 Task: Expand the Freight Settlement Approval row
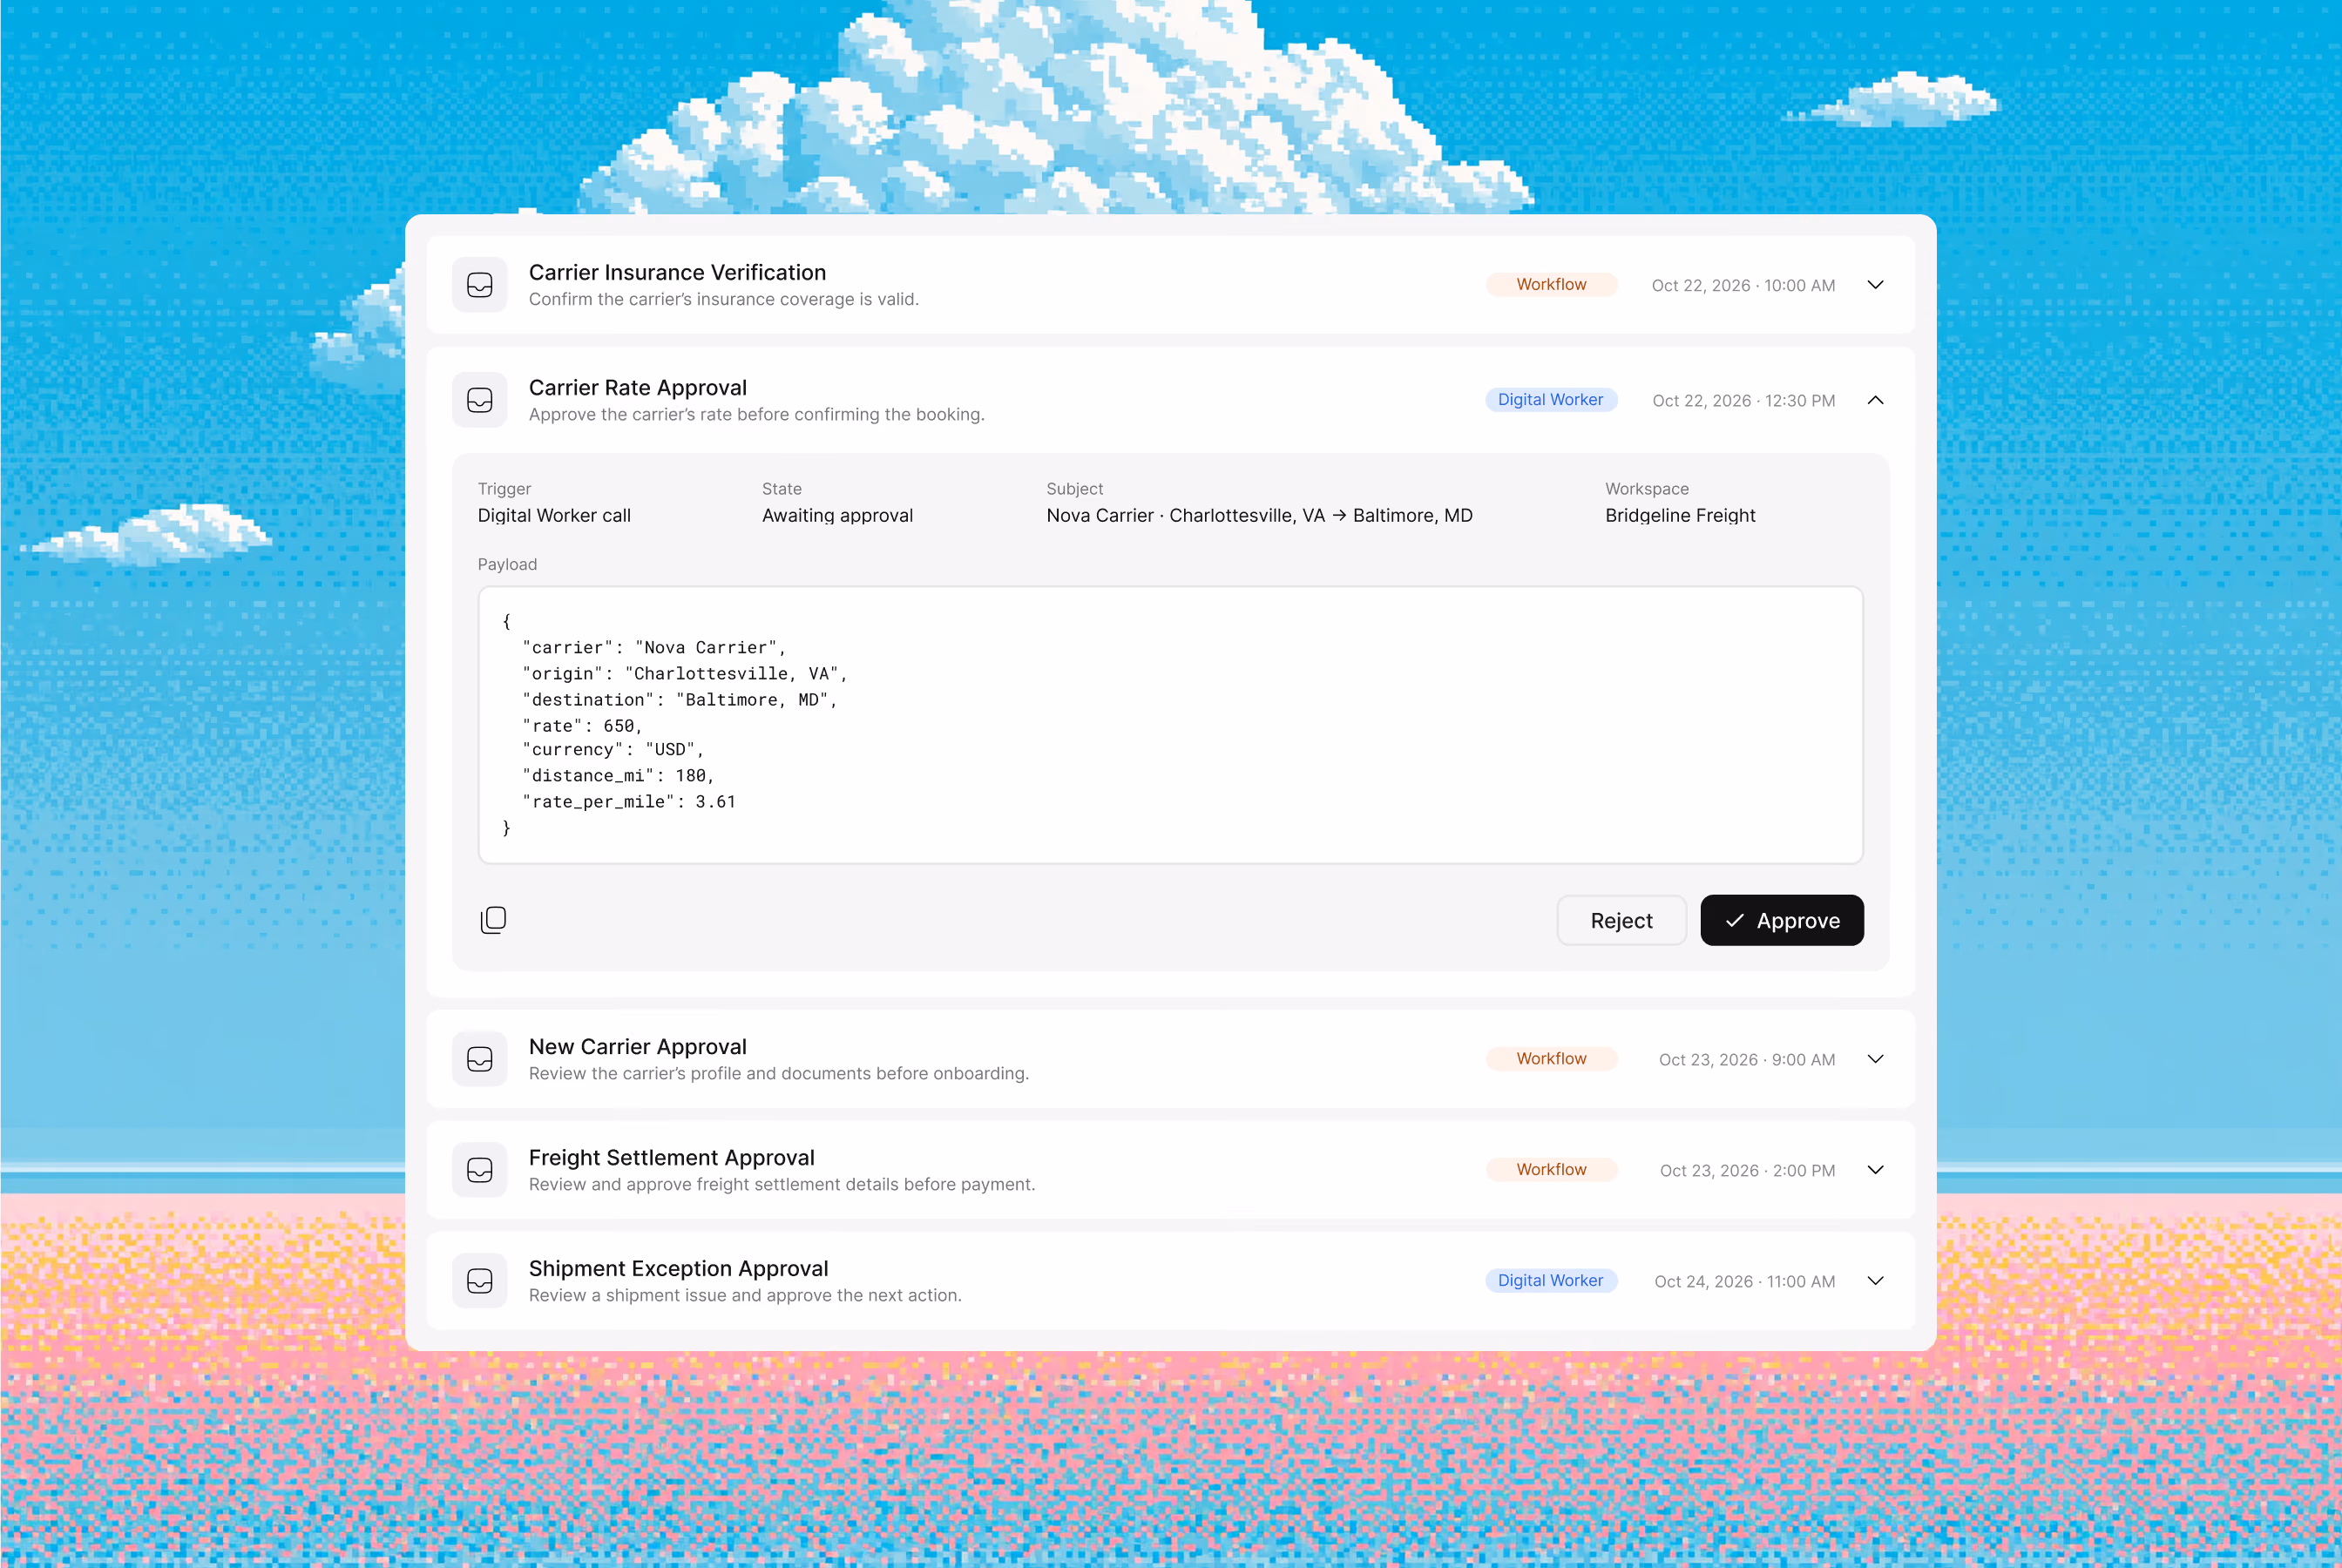coord(1875,1170)
